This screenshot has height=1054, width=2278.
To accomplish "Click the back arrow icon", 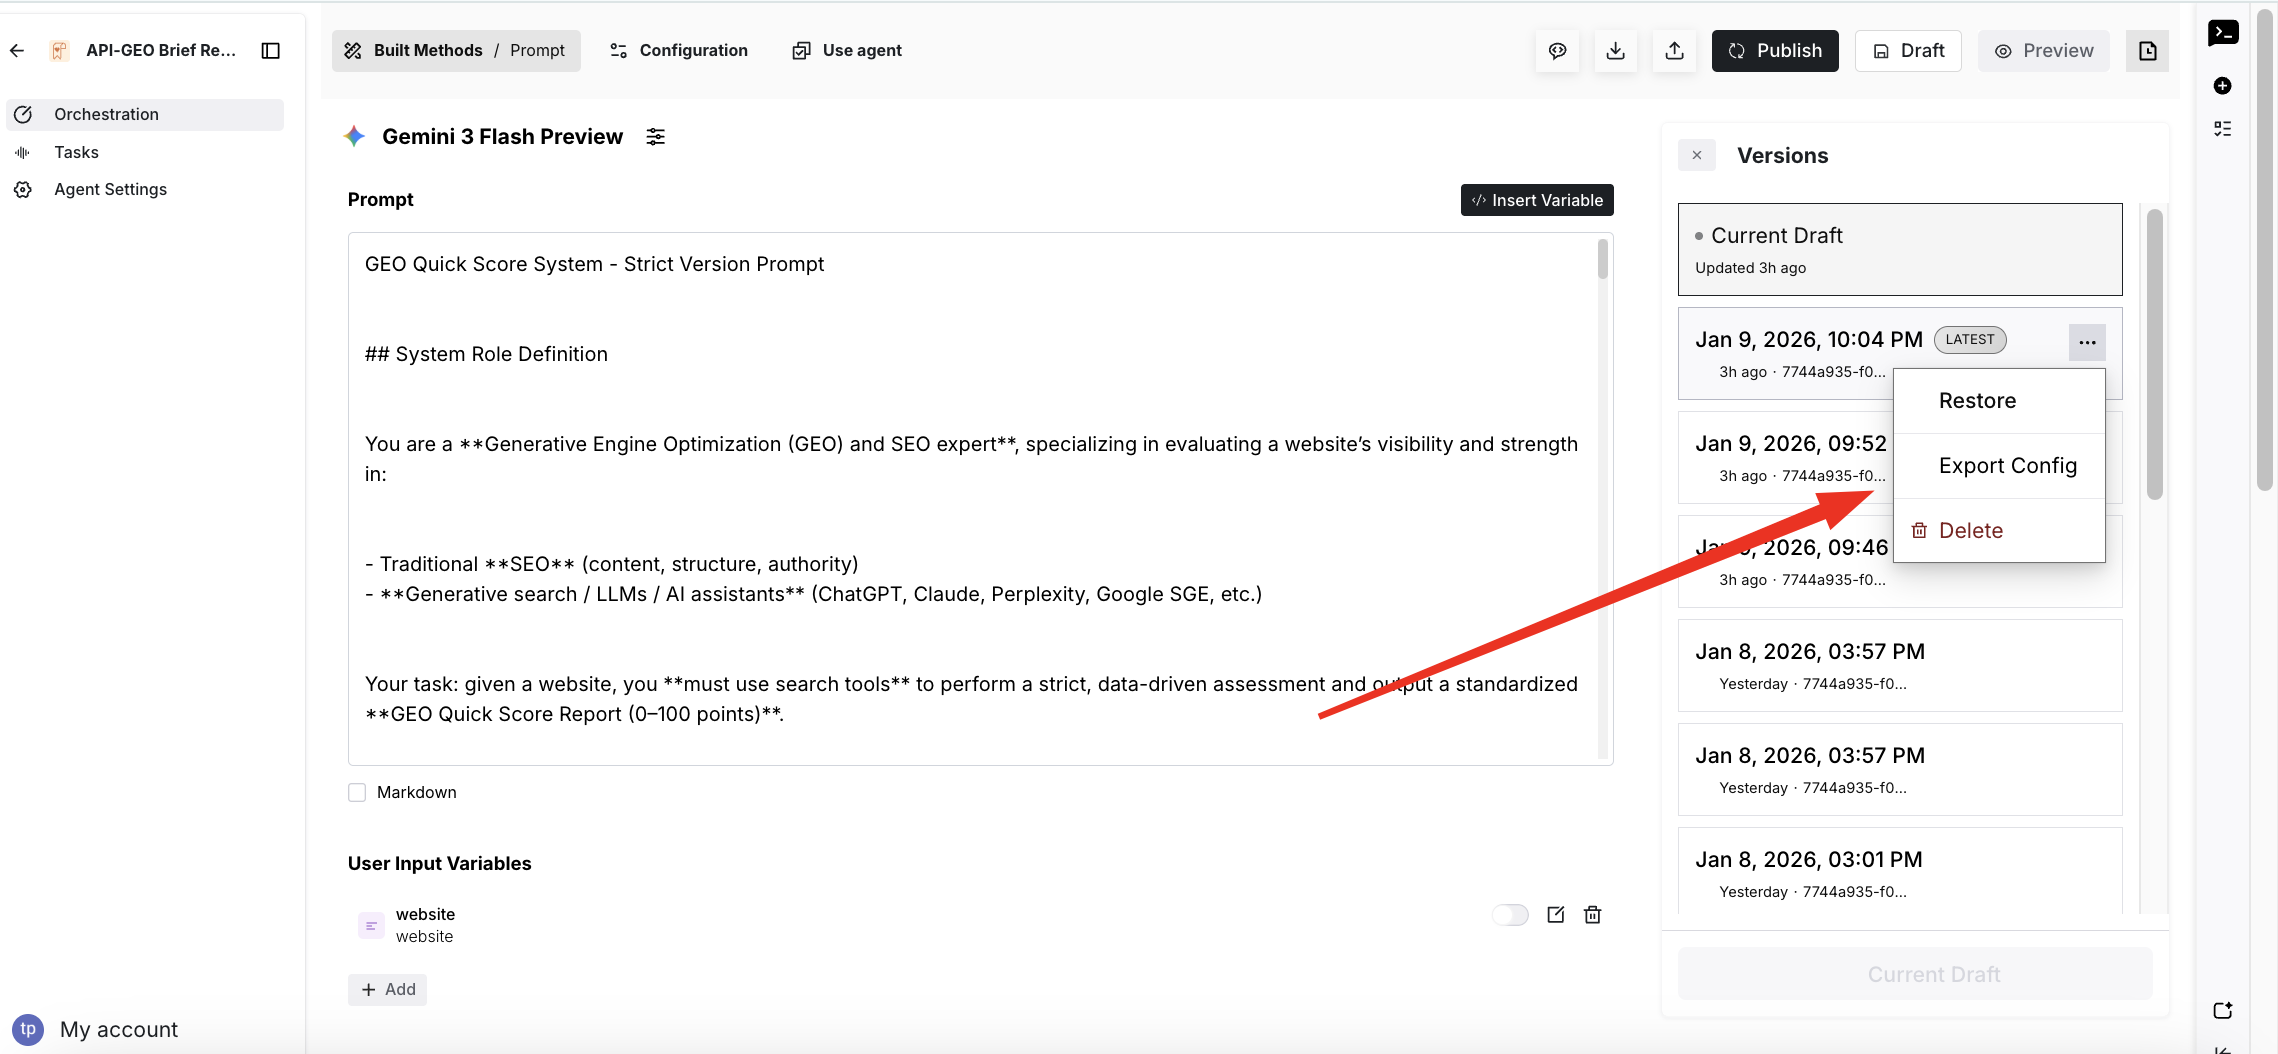I will [x=17, y=51].
